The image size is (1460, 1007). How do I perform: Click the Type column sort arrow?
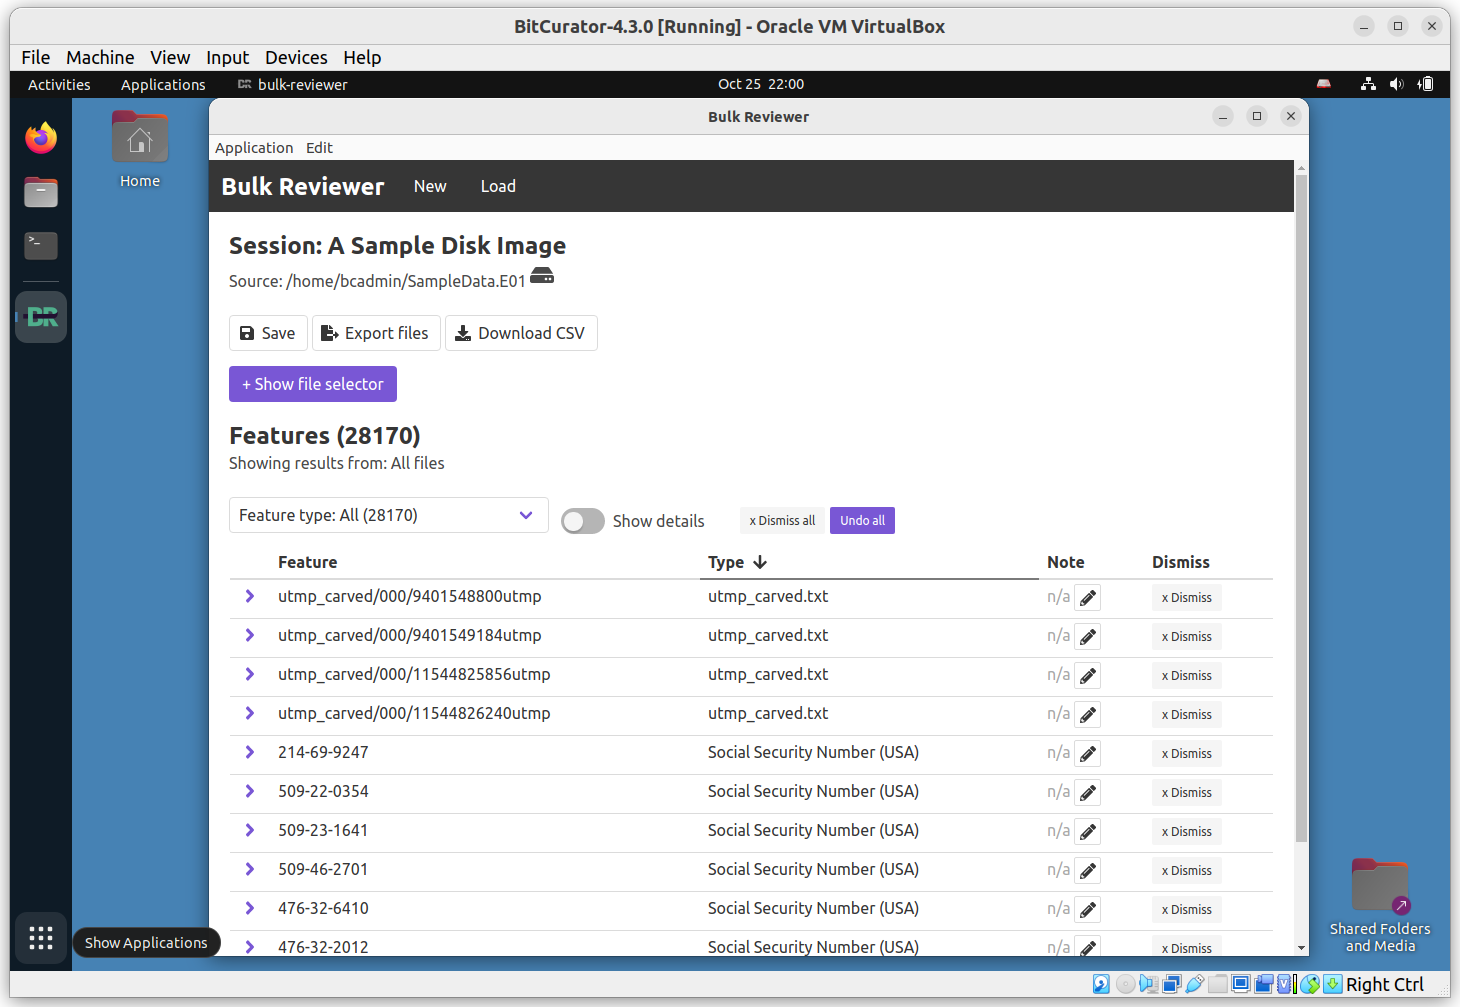(x=760, y=562)
